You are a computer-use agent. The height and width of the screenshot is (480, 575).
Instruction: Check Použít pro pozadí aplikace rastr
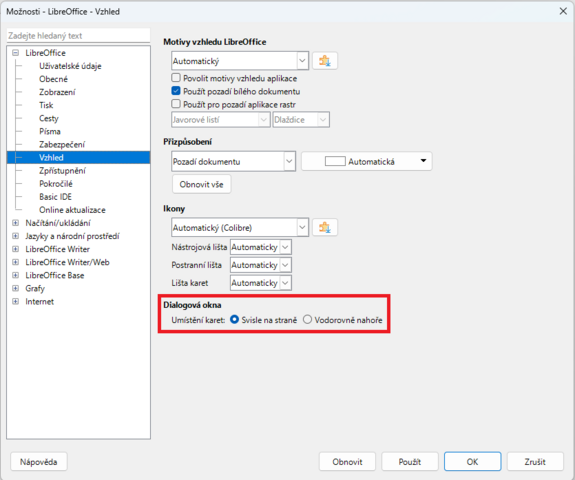pos(176,104)
